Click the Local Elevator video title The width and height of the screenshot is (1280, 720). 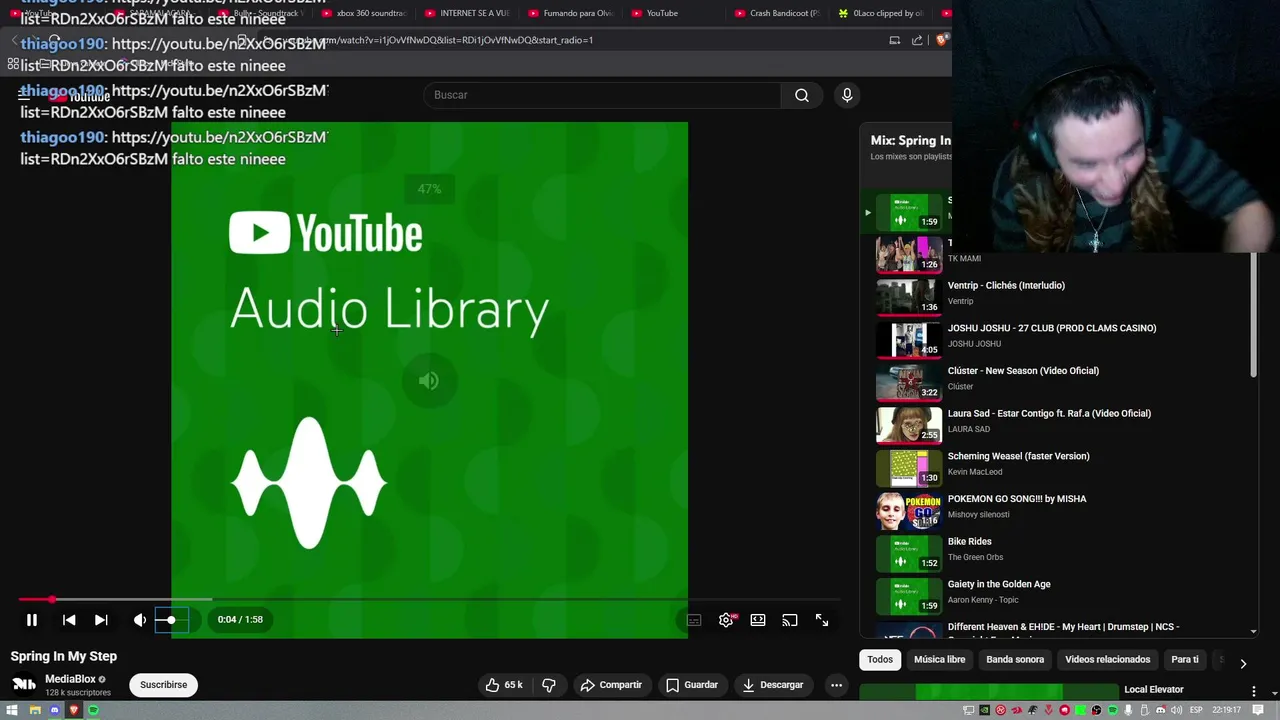coord(1153,689)
